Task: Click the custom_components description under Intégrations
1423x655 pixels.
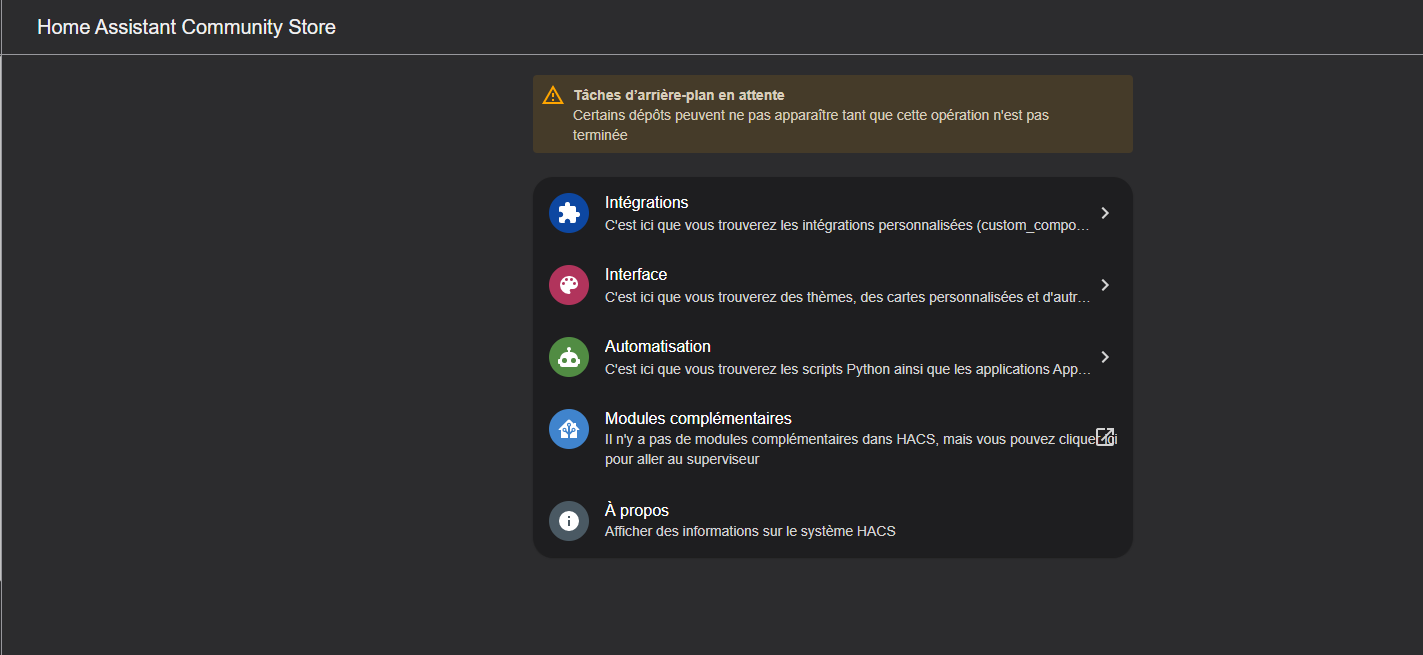Action: pos(846,225)
